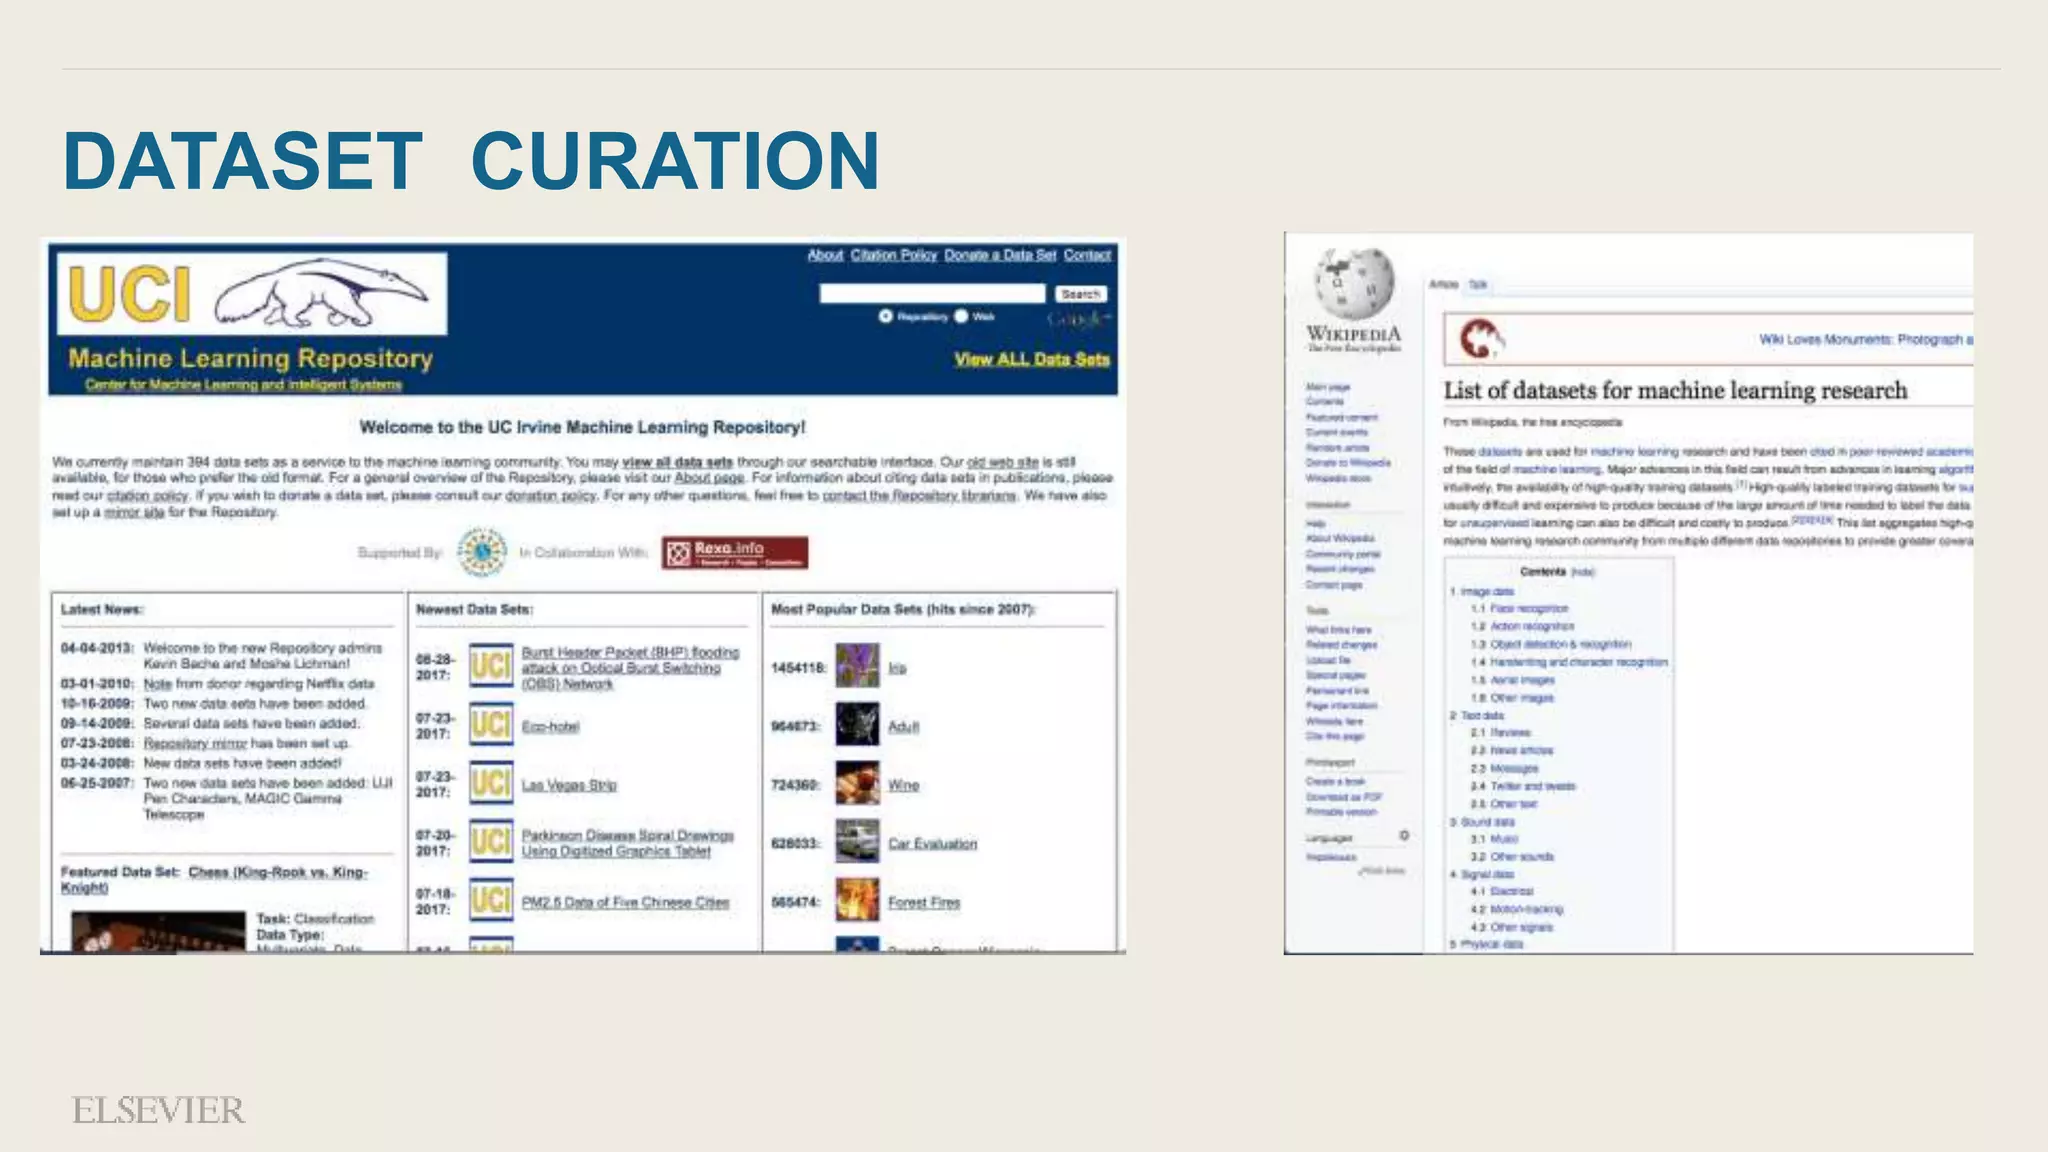Click the Forest Fires thumbnail
This screenshot has height=1152, width=2048.
857,901
